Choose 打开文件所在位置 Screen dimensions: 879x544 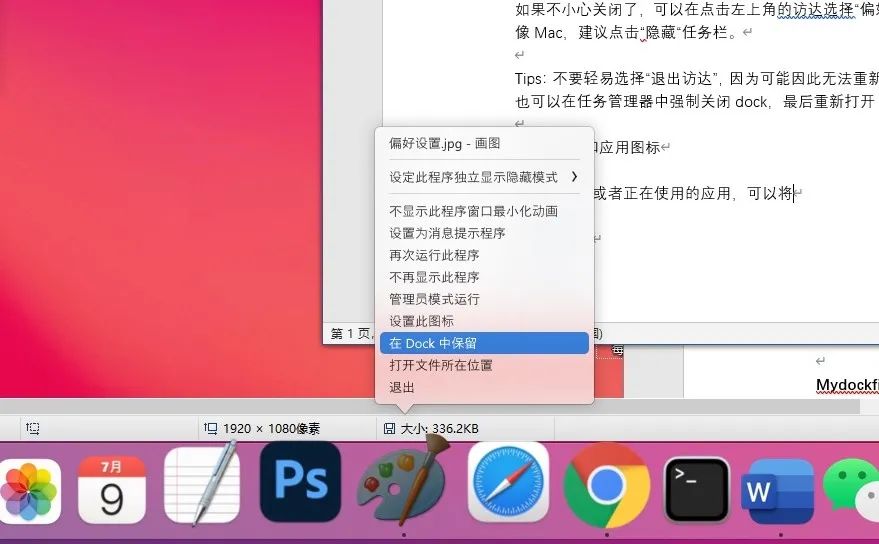tap(484, 365)
